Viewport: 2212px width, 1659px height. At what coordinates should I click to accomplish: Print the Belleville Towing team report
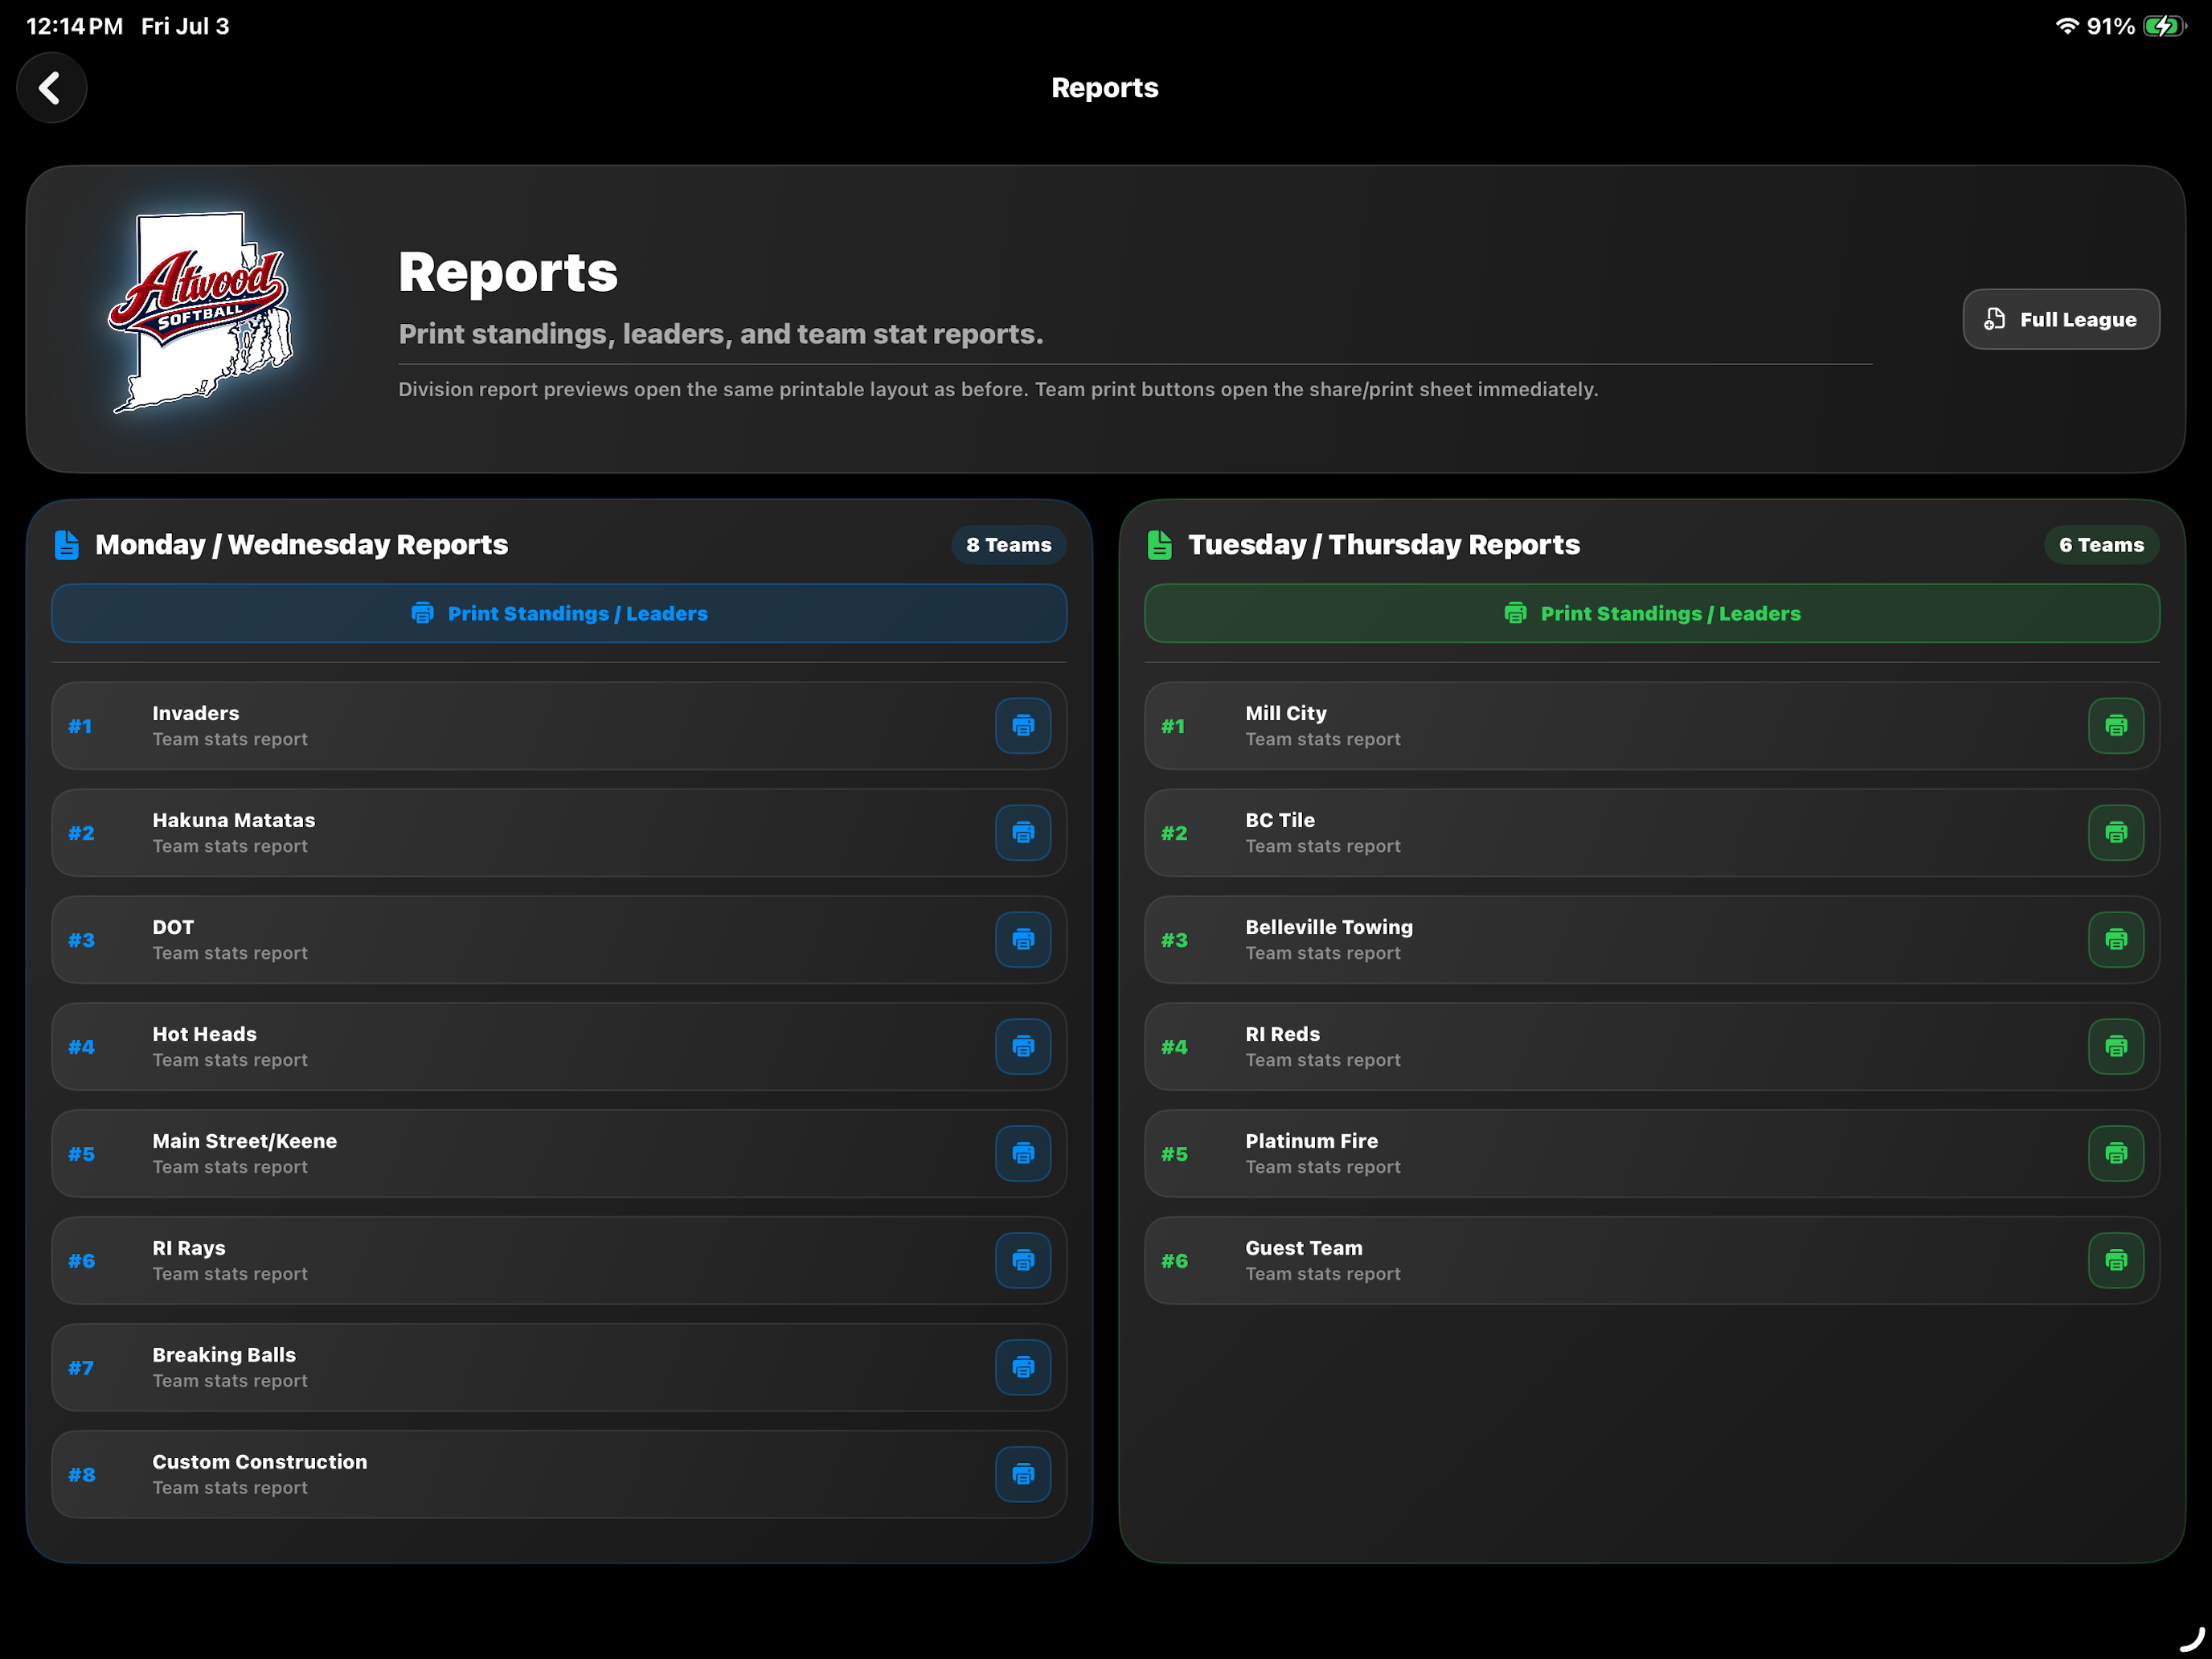point(2116,940)
